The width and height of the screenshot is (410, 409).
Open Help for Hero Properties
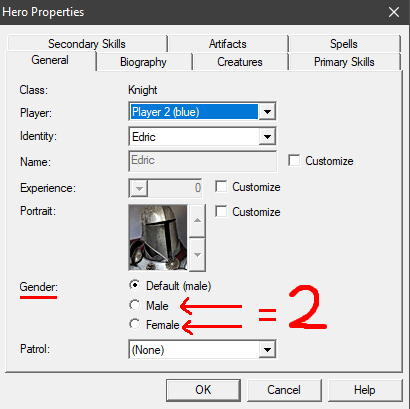(x=365, y=390)
